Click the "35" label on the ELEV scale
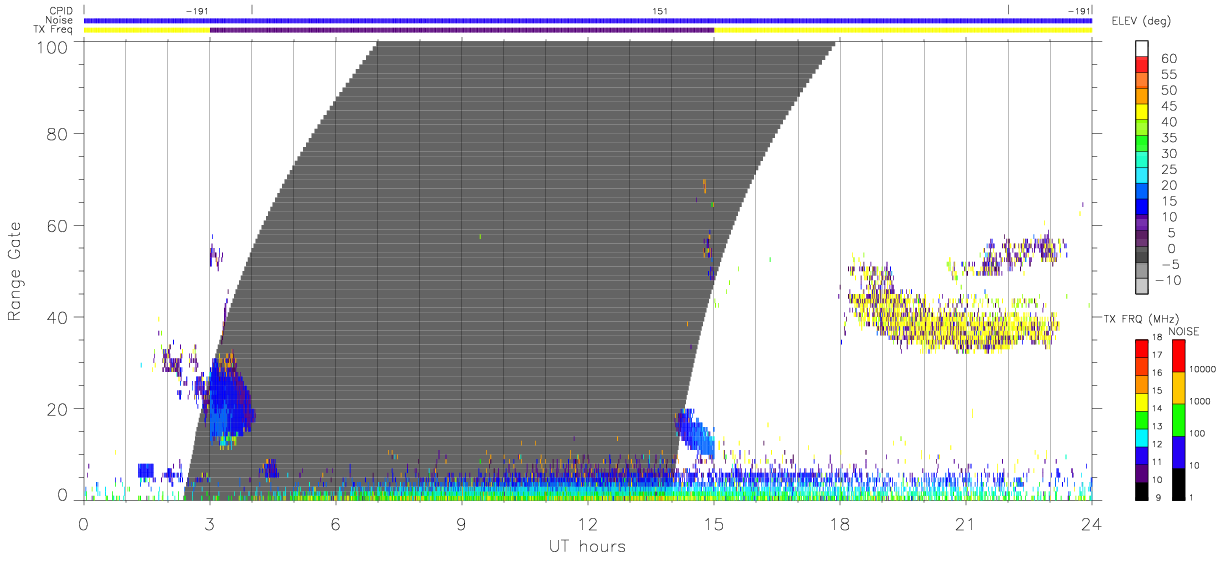1228x567 pixels. click(x=1168, y=138)
